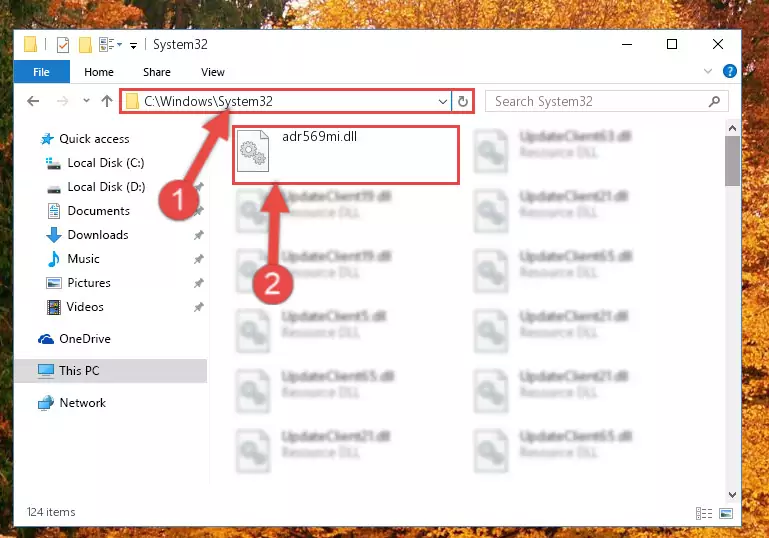Go forward with the right arrow button
The height and width of the screenshot is (538, 769).
[62, 101]
